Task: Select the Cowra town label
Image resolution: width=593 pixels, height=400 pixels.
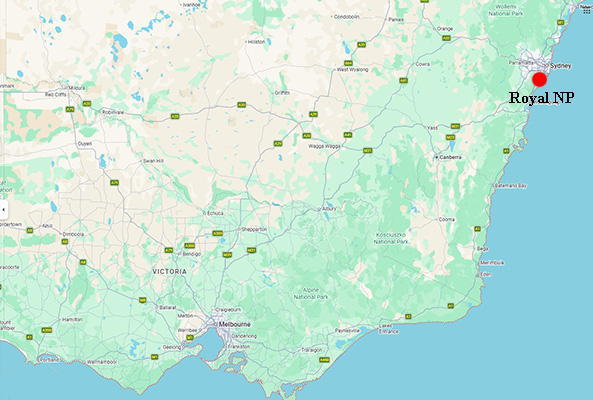Action: point(422,64)
